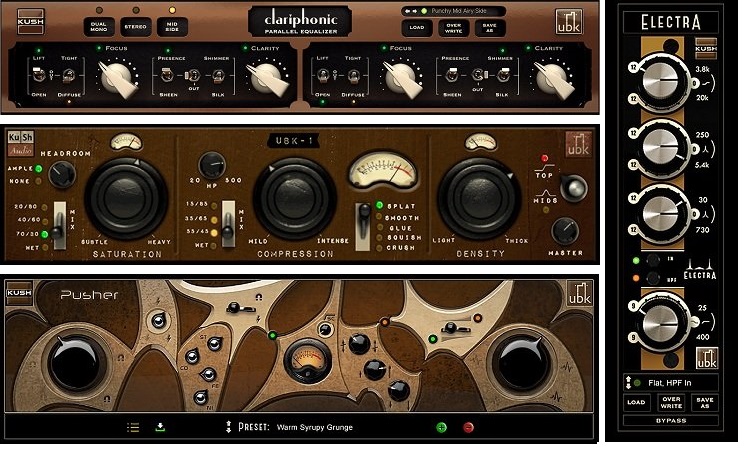Click Electra low band 30 knob

(x=660, y=214)
